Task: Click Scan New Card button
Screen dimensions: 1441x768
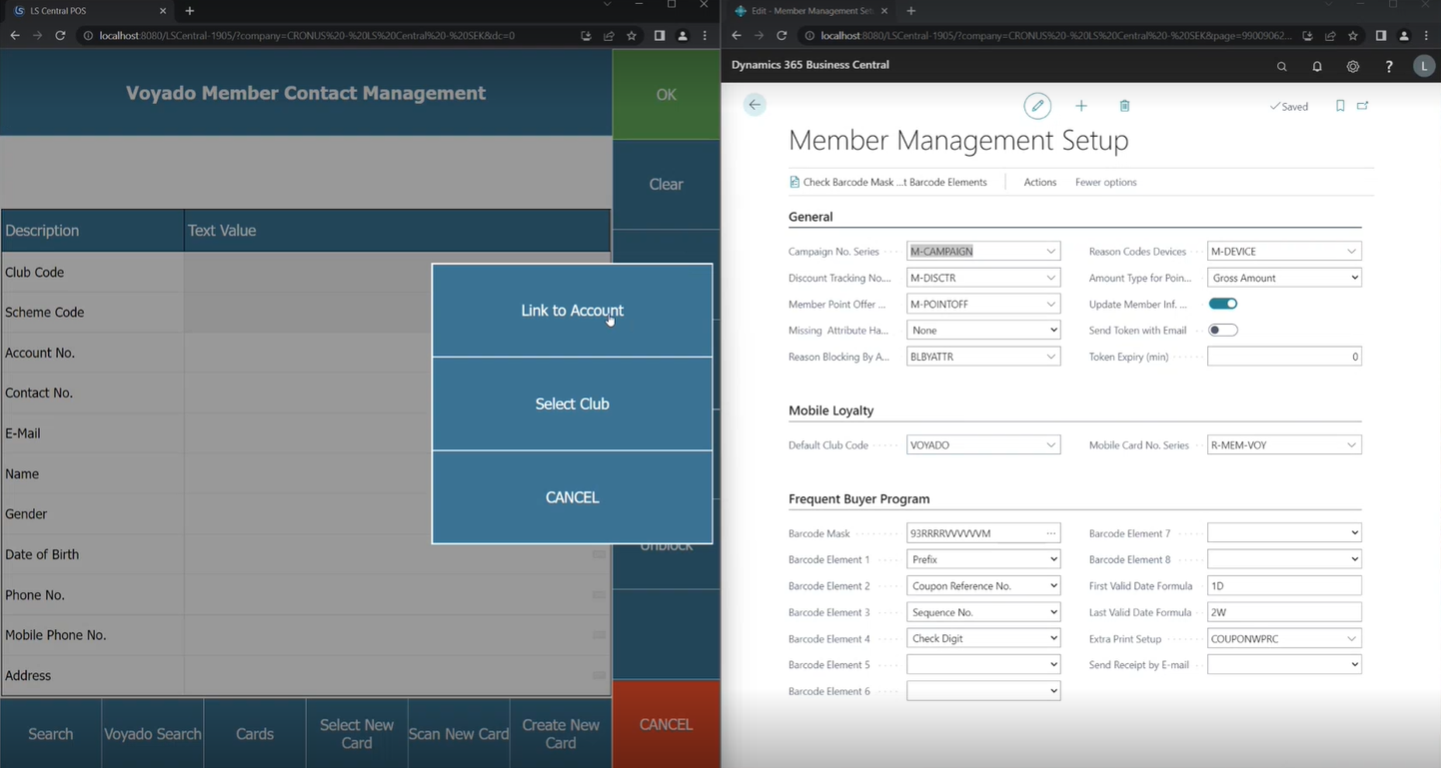Action: click(x=459, y=734)
